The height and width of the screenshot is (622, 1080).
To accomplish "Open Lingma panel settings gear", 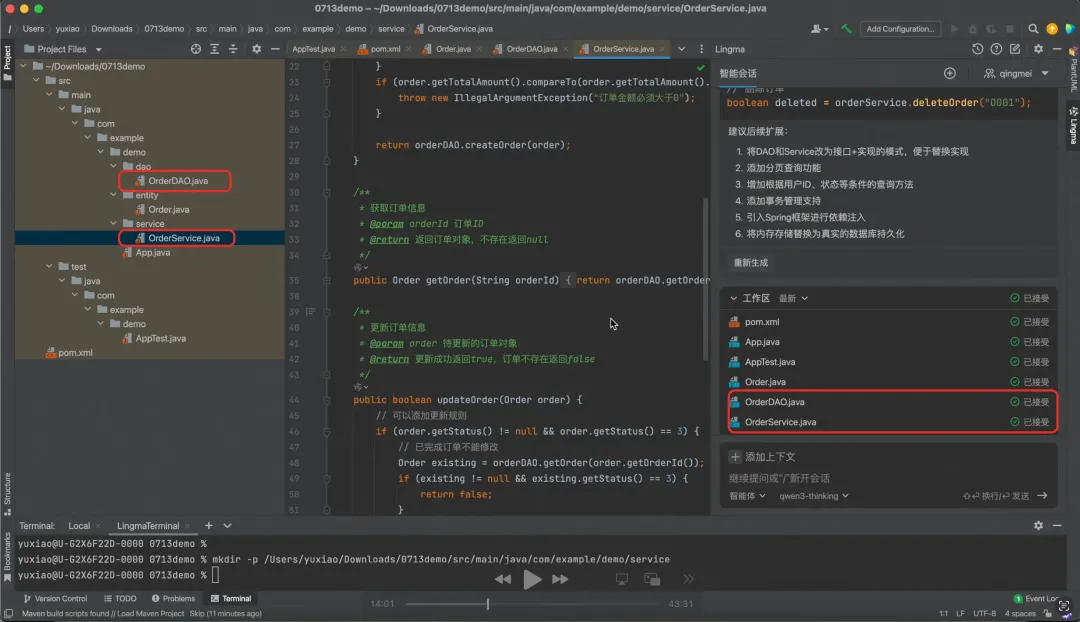I will (1038, 49).
